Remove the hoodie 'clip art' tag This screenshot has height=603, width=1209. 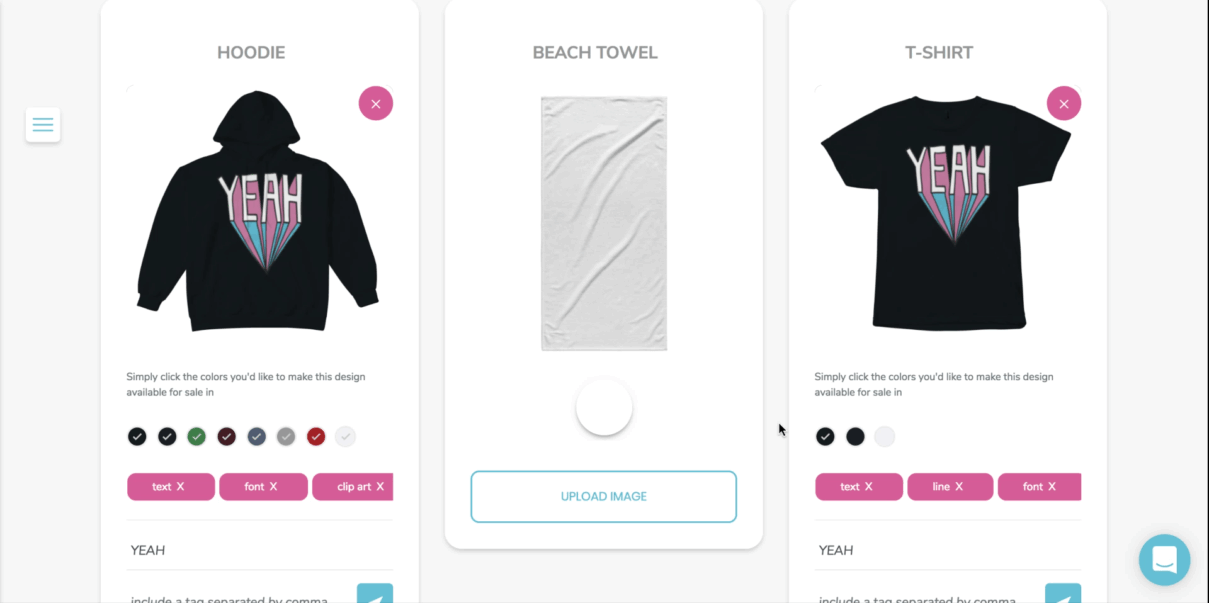pos(380,487)
